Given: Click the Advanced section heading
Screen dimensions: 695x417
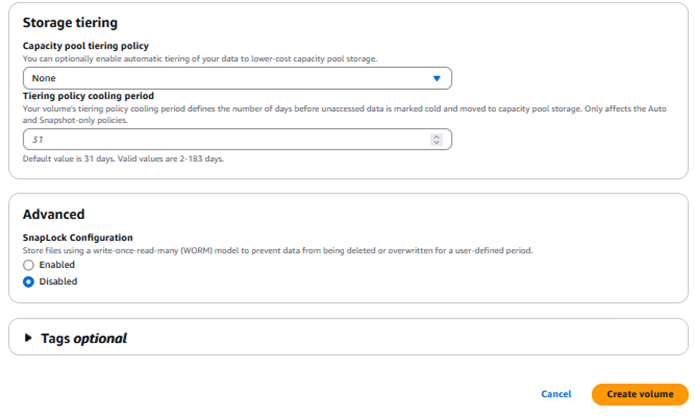Looking at the screenshot, I should pos(53,213).
